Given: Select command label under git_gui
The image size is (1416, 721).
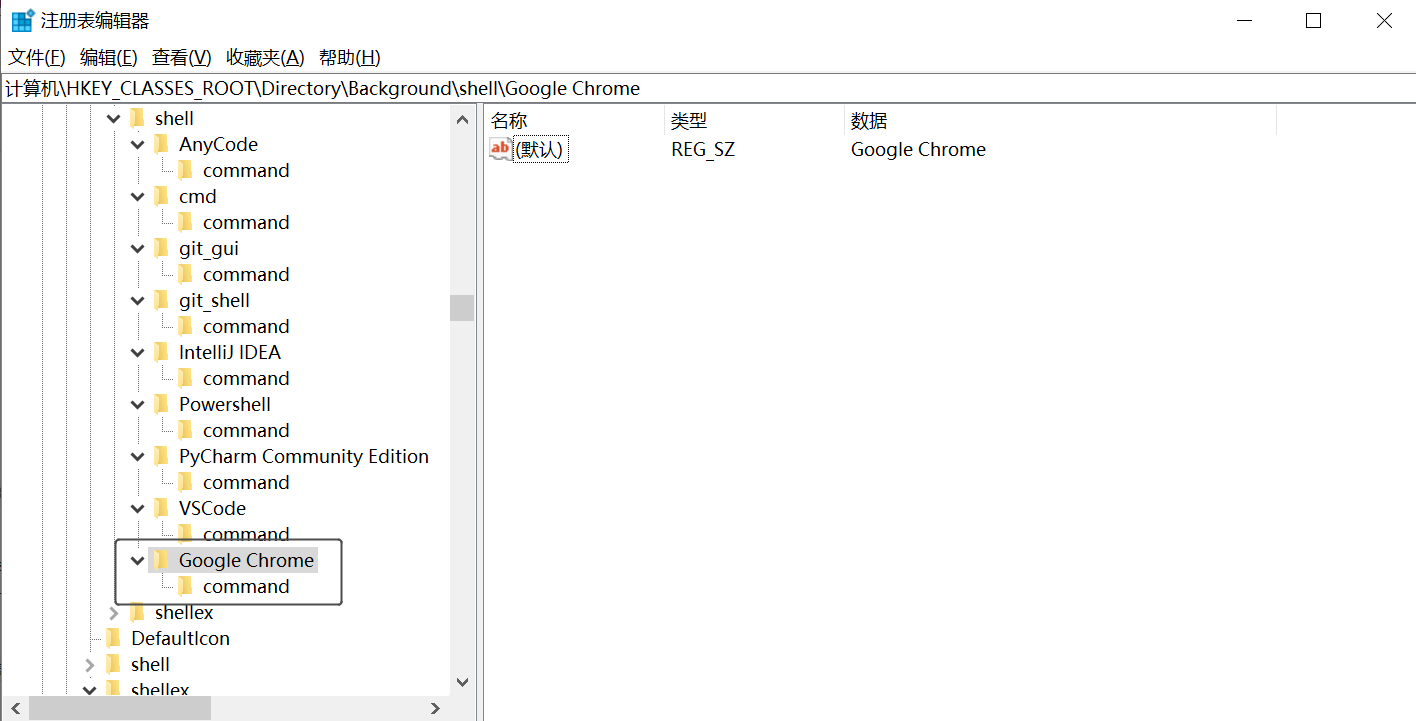Looking at the screenshot, I should tap(246, 274).
